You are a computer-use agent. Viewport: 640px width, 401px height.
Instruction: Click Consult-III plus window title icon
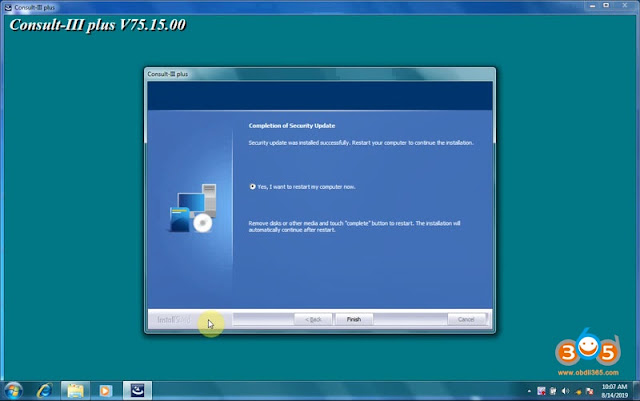8,7
